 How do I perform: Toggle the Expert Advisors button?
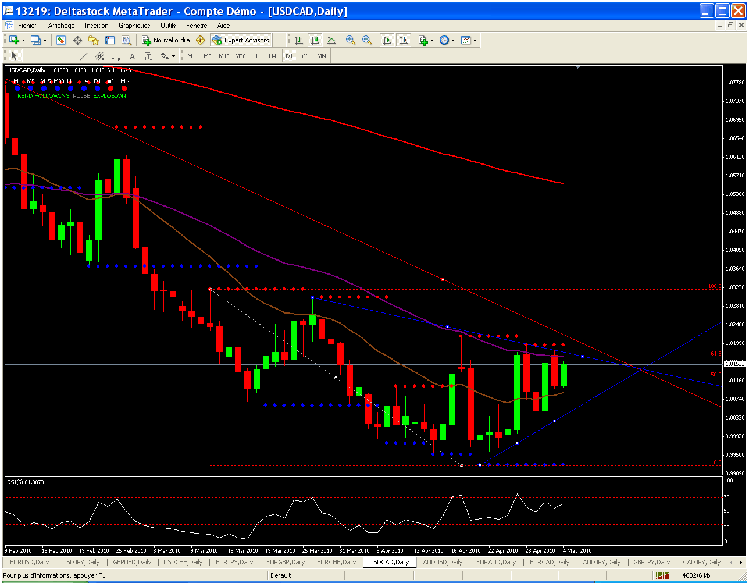point(238,40)
